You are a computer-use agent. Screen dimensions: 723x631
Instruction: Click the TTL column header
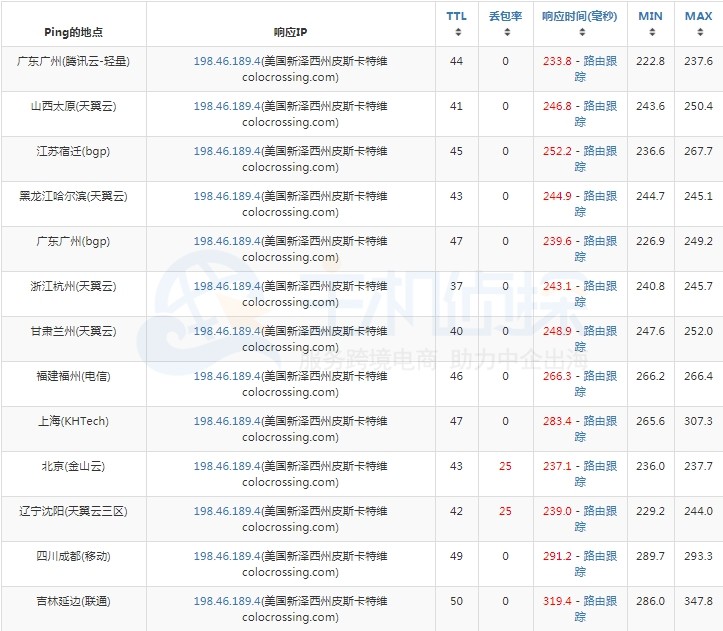pos(456,16)
